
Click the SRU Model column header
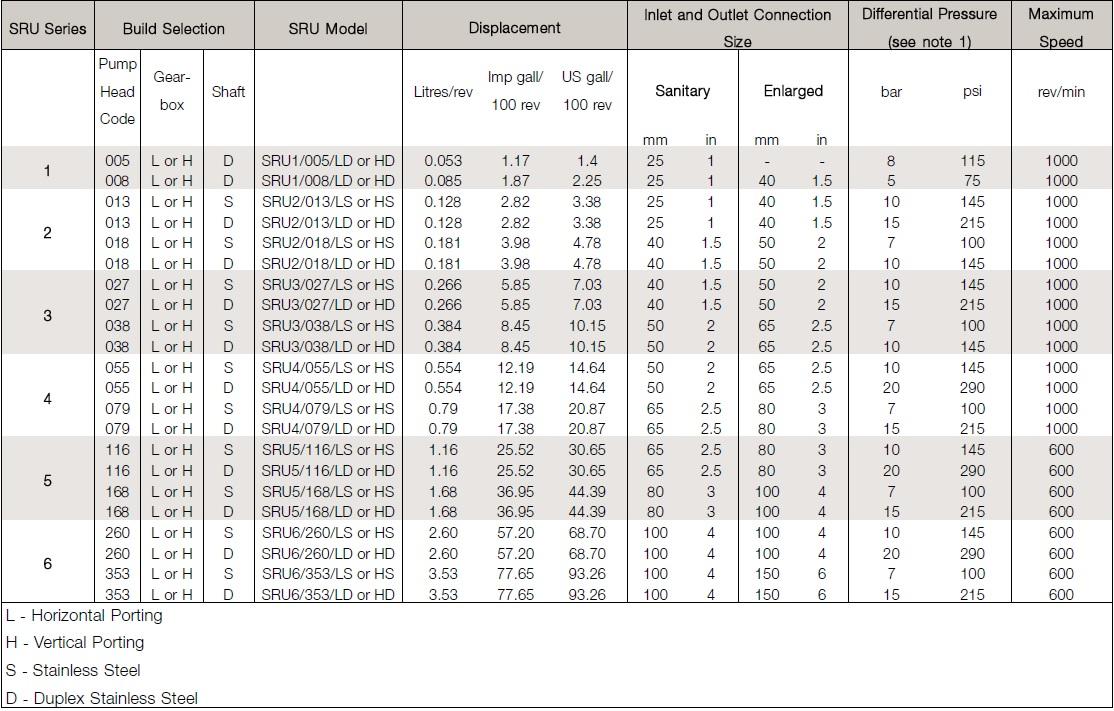[x=328, y=29]
